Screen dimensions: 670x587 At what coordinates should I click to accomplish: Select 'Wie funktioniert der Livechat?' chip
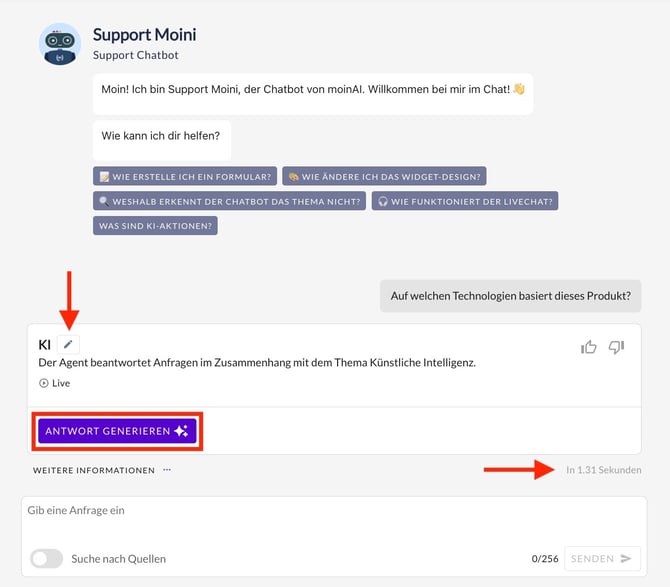(465, 201)
